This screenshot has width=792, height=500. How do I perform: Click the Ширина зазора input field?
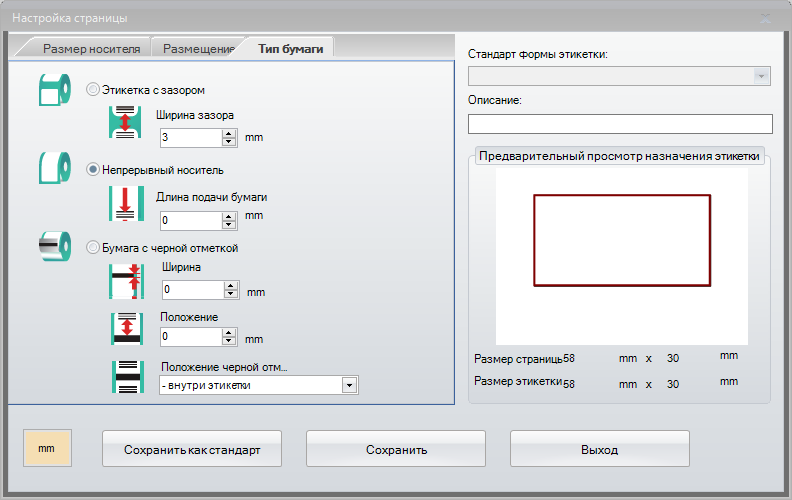191,137
